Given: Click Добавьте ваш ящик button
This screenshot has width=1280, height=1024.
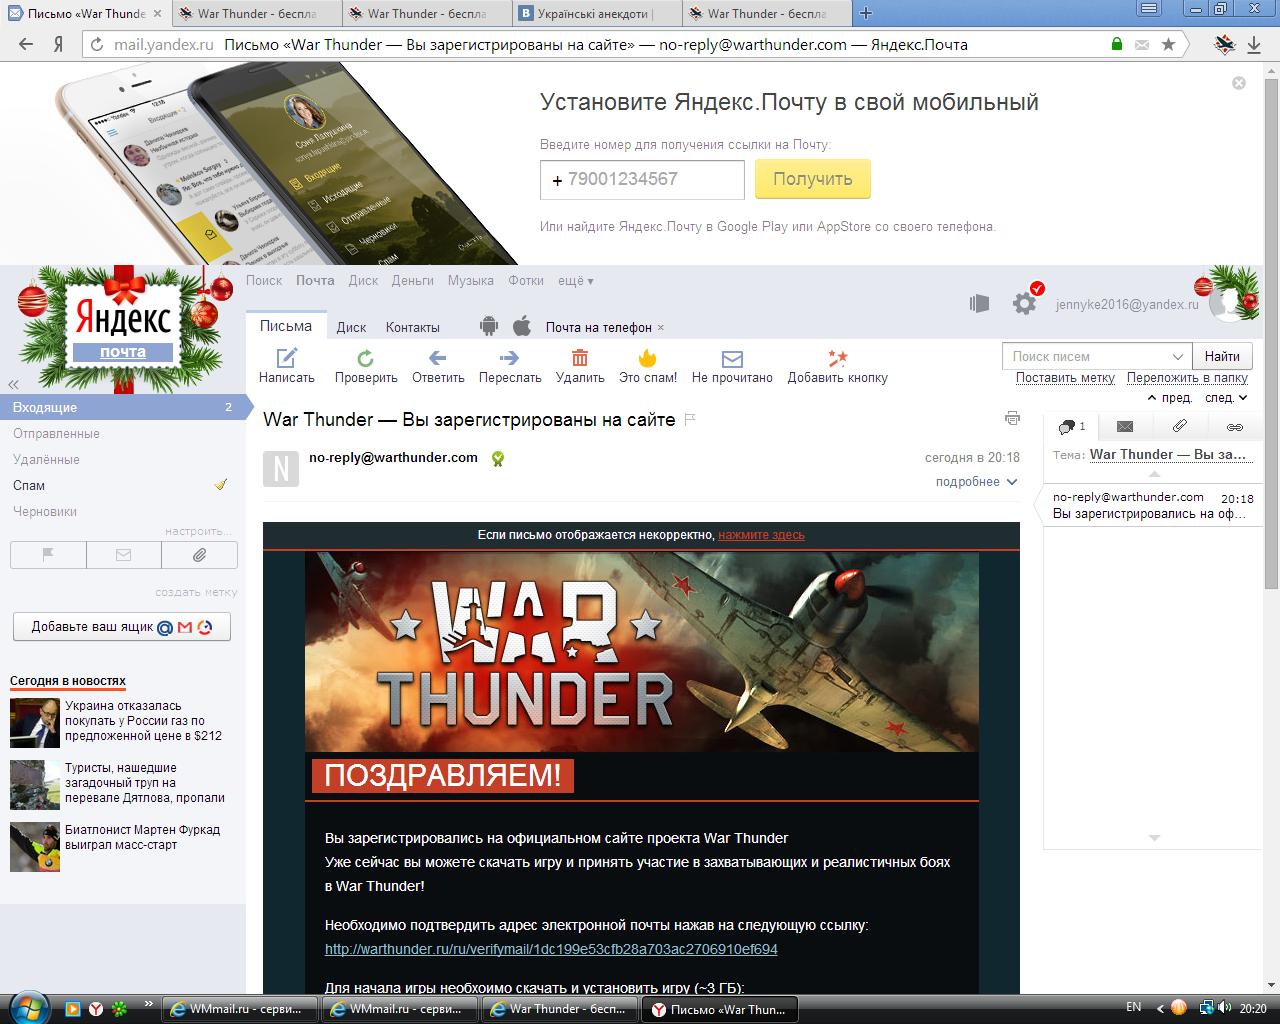Looking at the screenshot, I should (122, 627).
